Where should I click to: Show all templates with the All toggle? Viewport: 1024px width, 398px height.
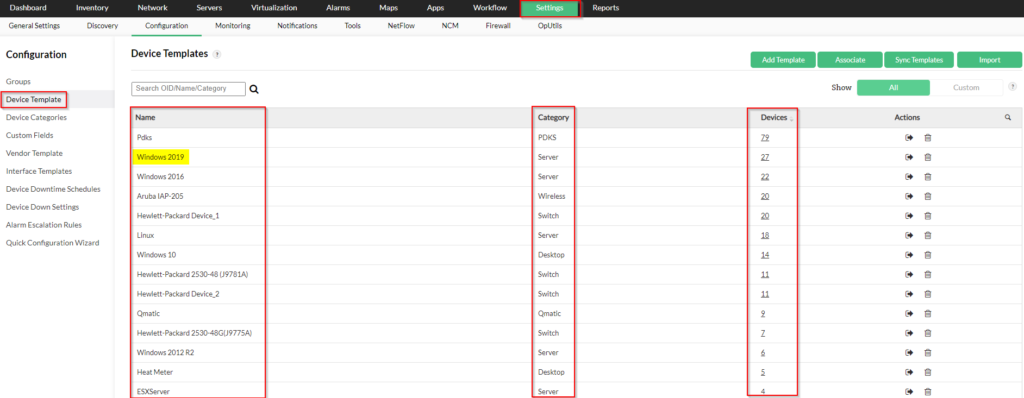893,88
